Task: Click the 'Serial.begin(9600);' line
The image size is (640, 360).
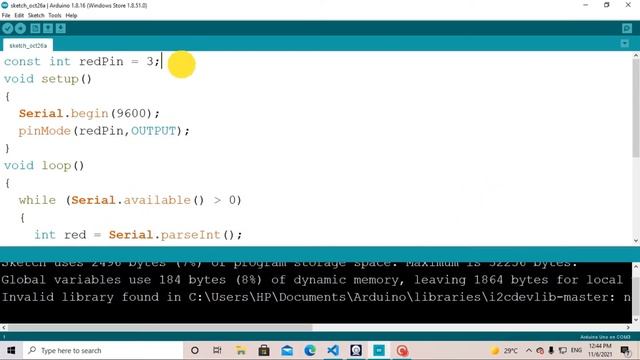Action: (x=89, y=113)
